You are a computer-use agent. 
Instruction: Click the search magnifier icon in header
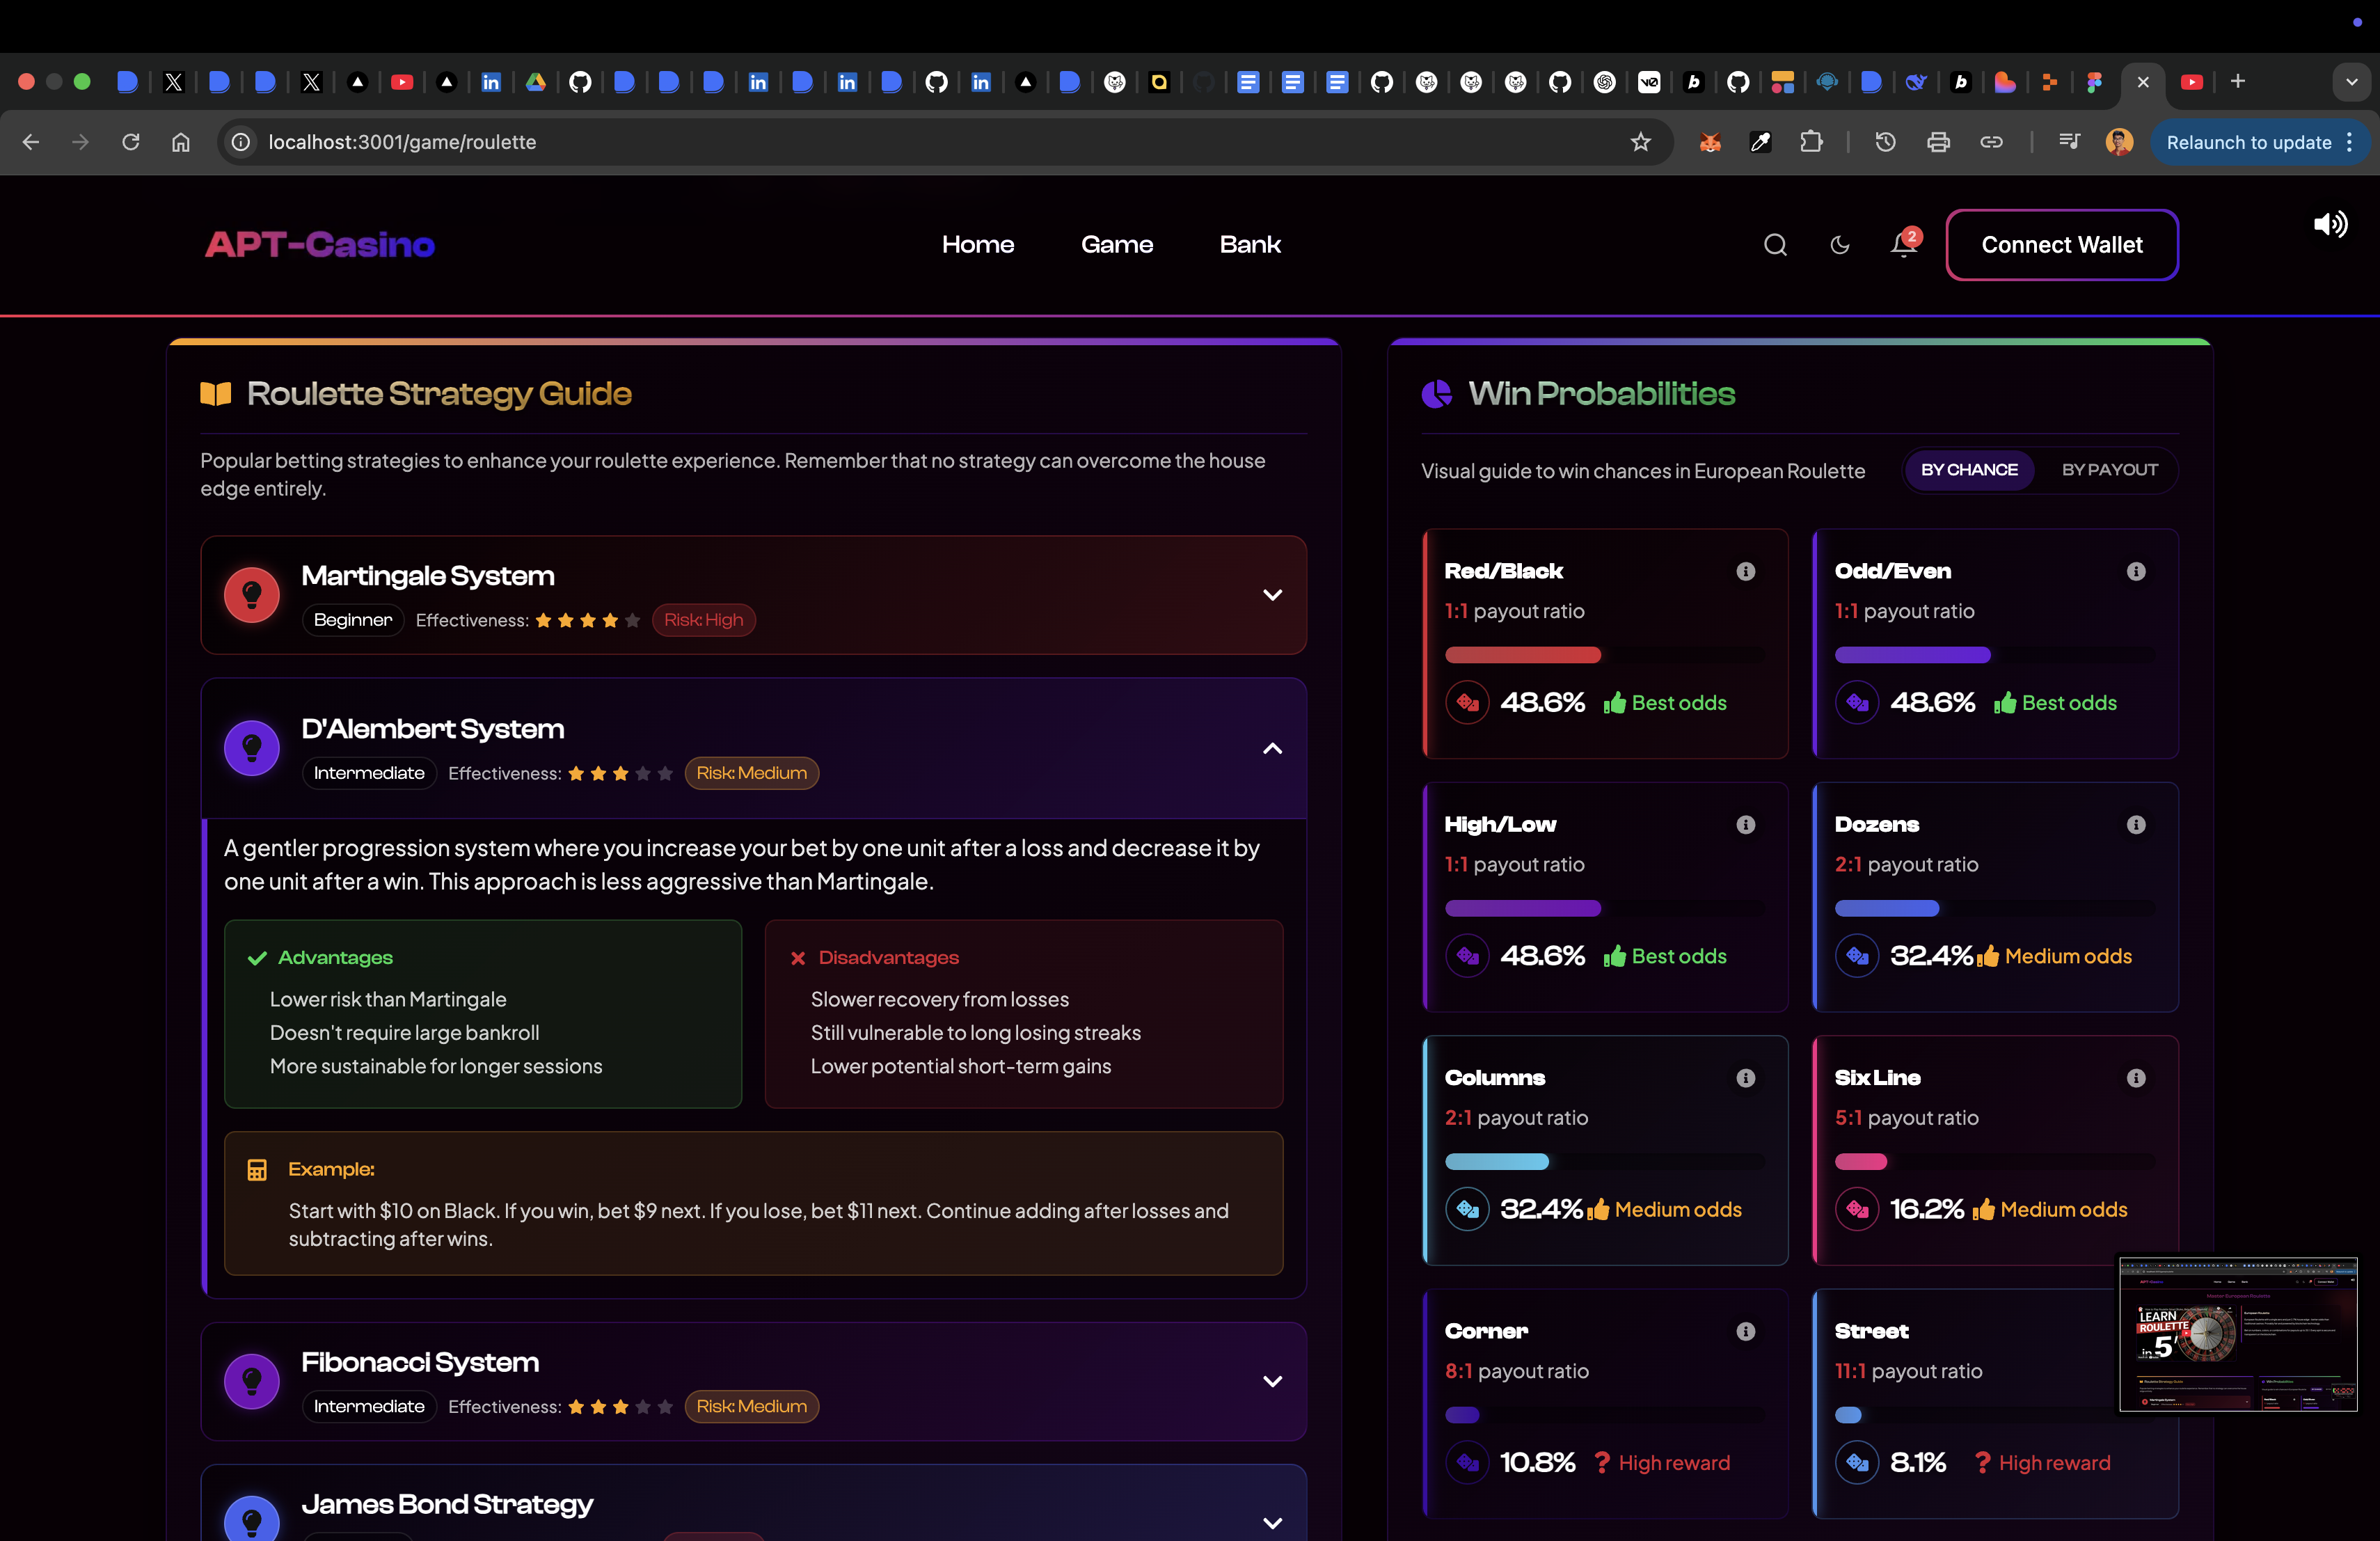1775,245
